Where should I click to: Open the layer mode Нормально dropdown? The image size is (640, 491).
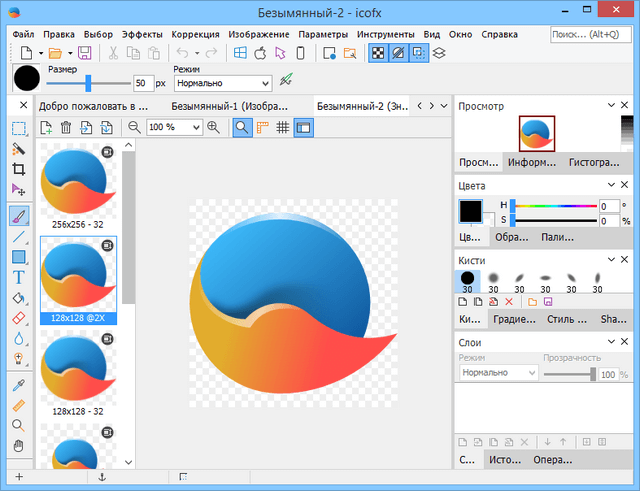(x=498, y=372)
